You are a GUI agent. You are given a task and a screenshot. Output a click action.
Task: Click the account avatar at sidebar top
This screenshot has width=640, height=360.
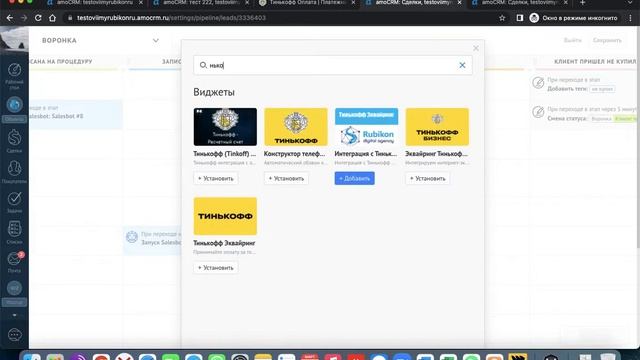(14, 40)
